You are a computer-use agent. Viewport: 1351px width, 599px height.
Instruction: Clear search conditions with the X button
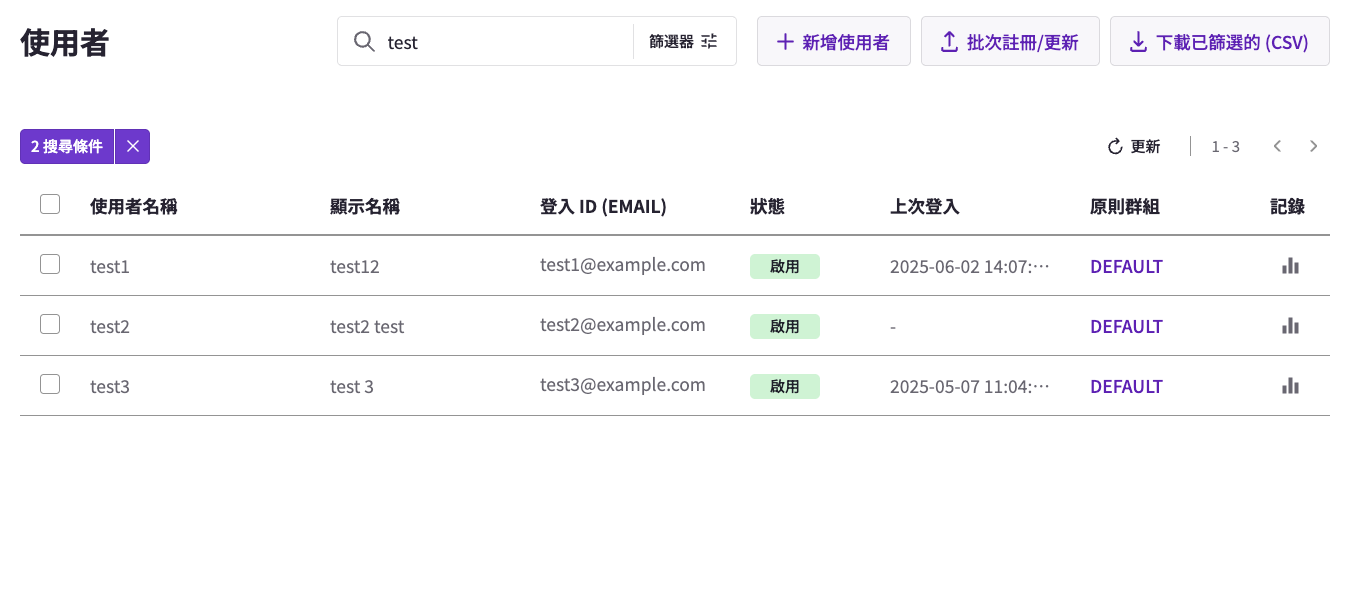point(132,147)
